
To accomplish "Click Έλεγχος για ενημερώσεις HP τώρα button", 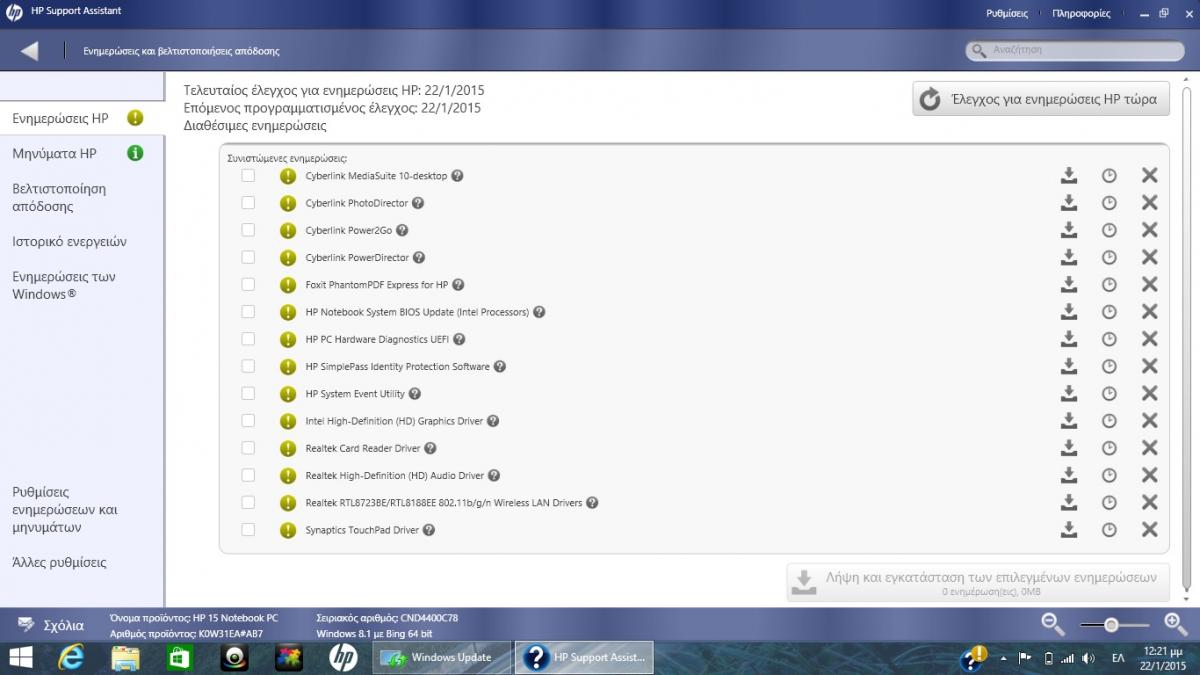I will point(1041,99).
